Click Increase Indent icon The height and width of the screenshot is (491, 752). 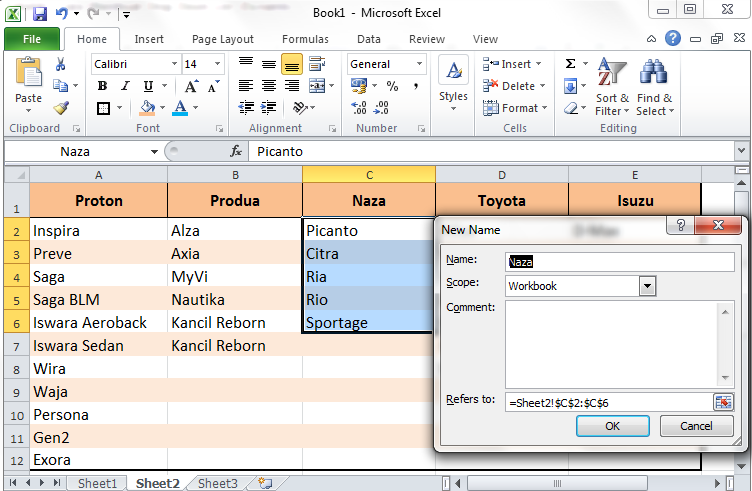[x=269, y=108]
